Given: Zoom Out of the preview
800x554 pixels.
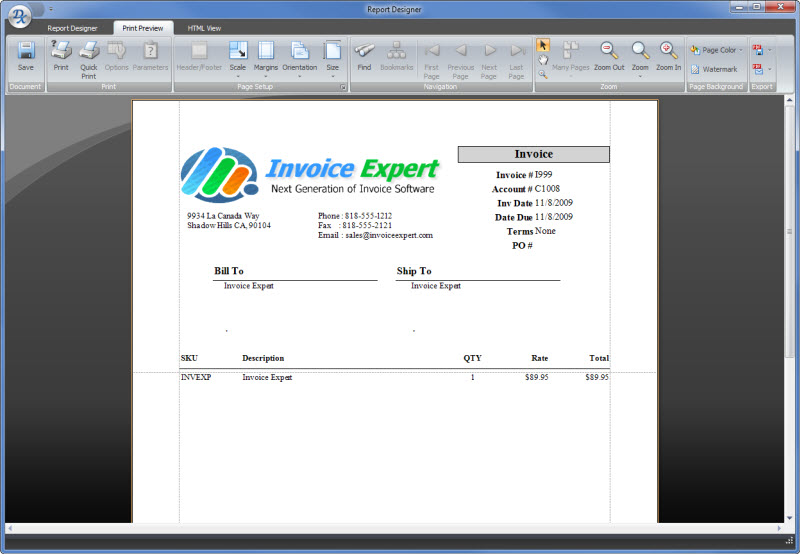Looking at the screenshot, I should click(609, 57).
